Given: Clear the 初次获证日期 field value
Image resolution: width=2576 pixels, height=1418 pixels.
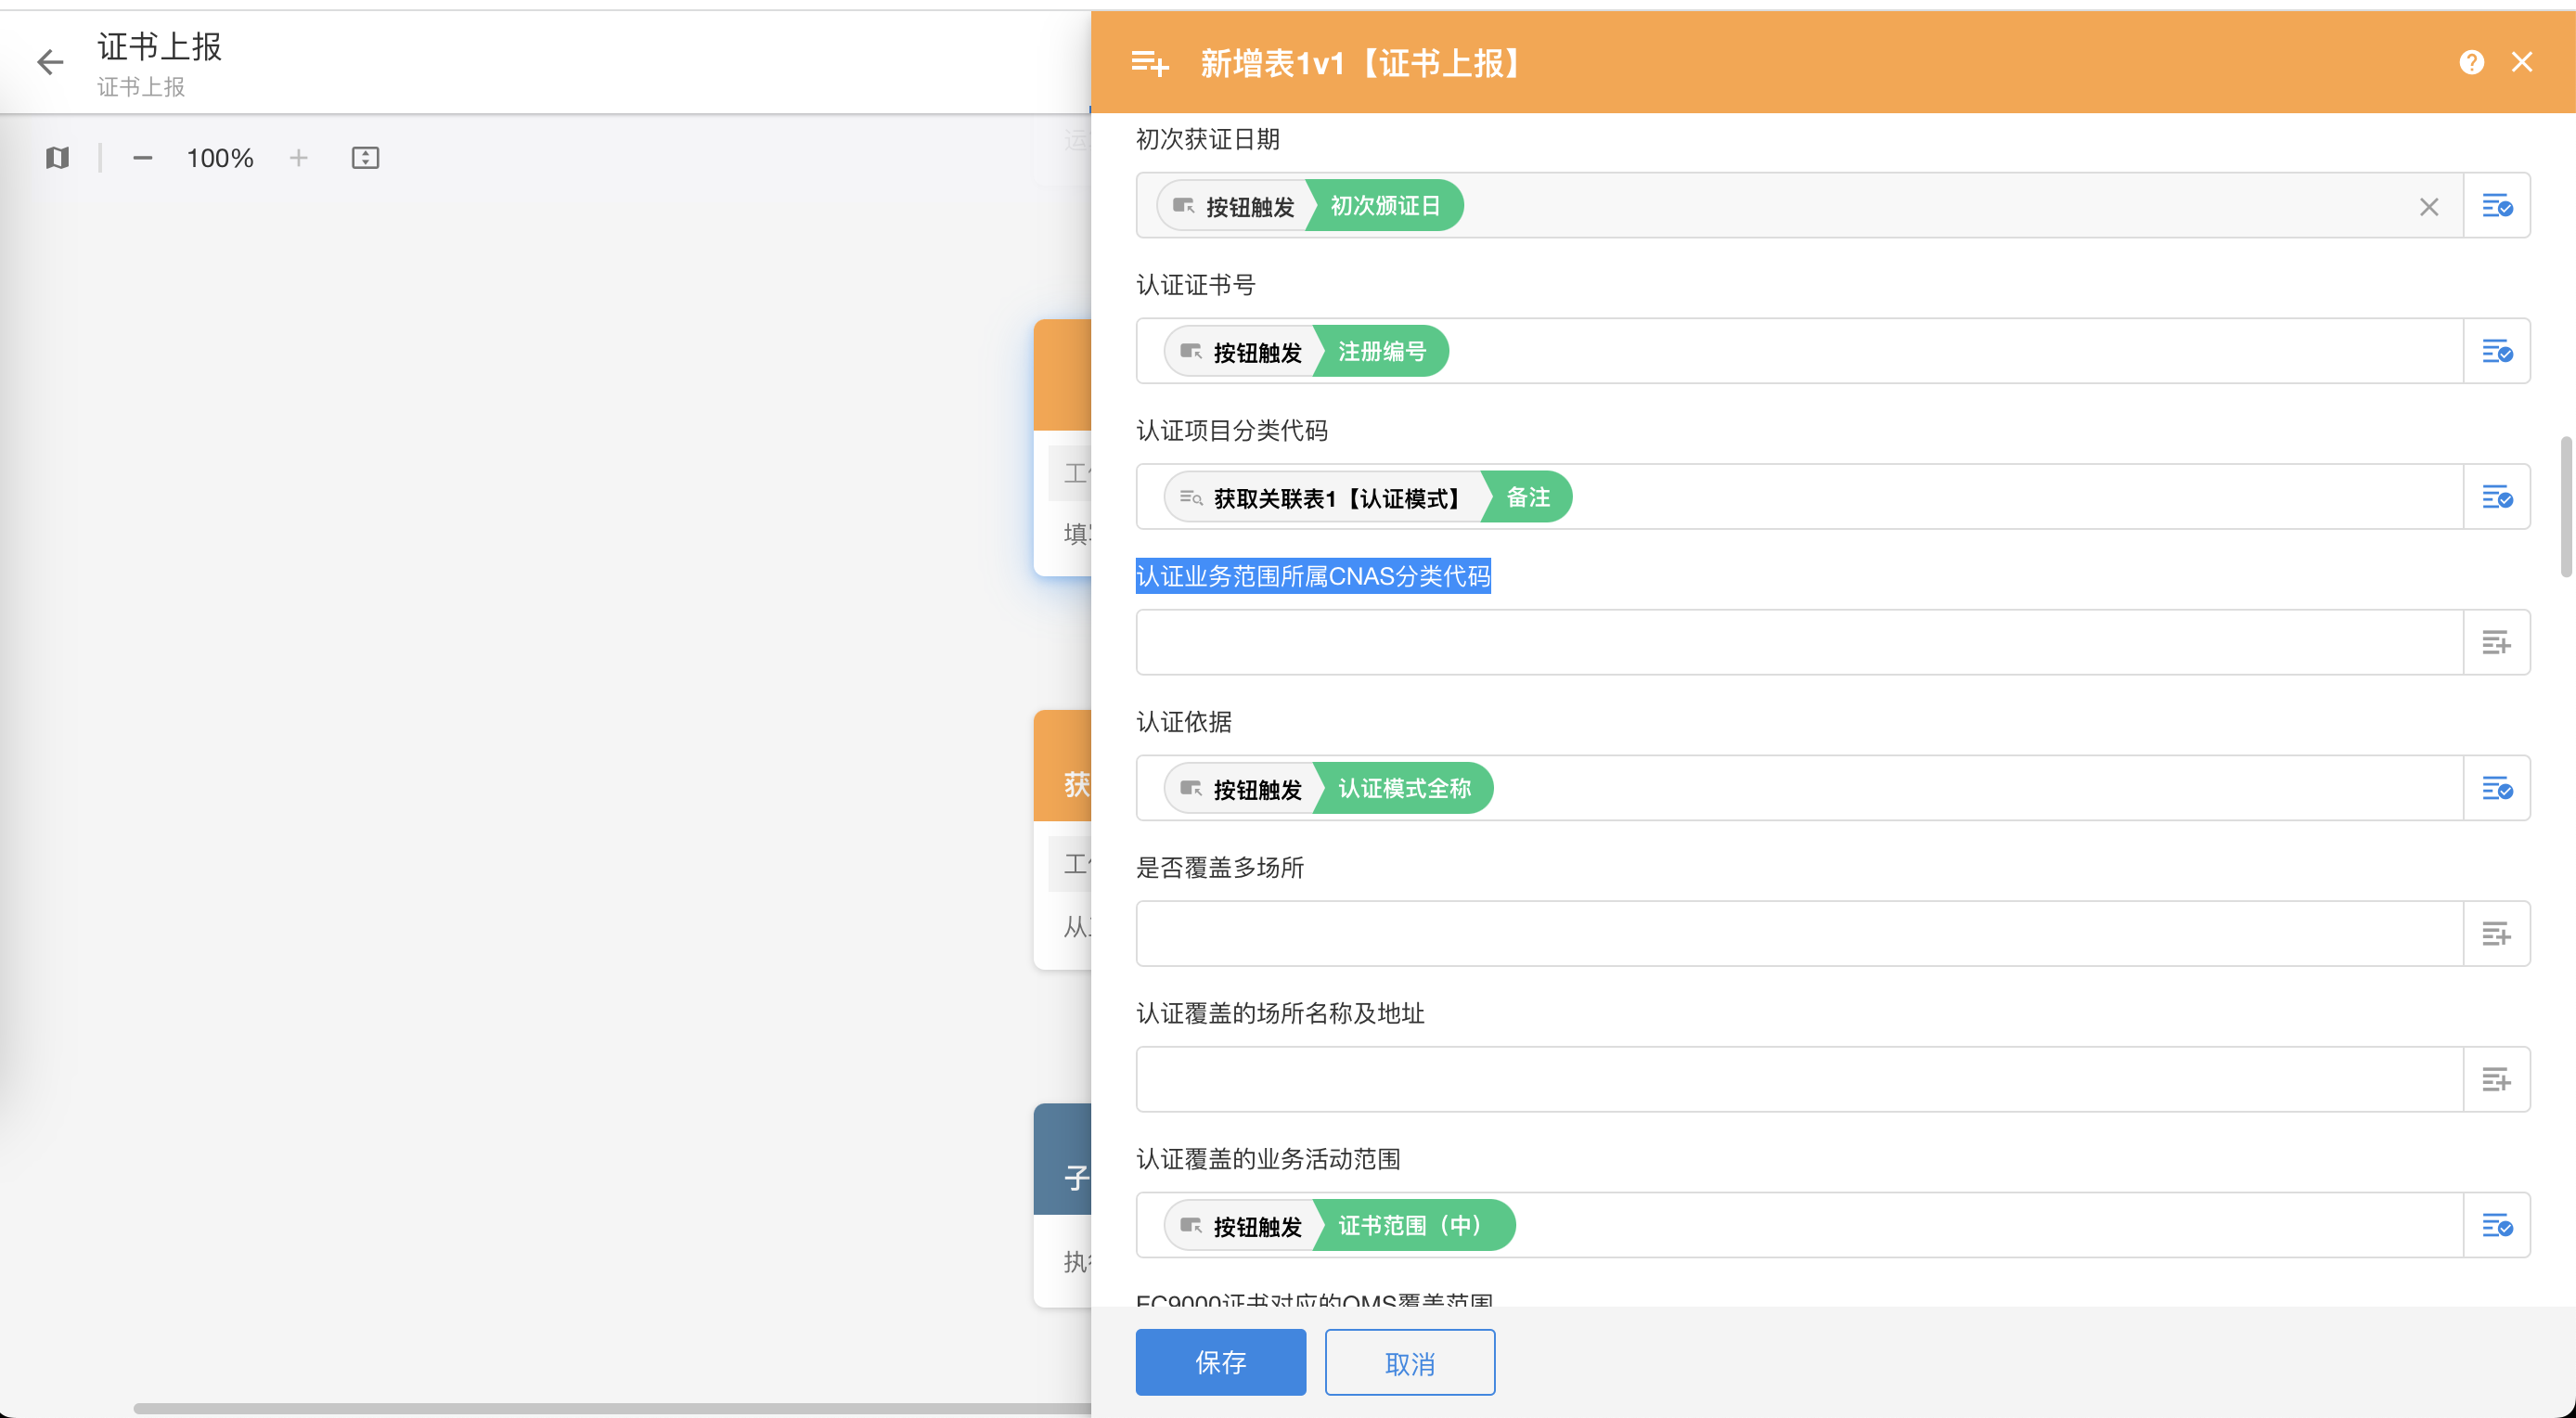Looking at the screenshot, I should click(x=2428, y=207).
